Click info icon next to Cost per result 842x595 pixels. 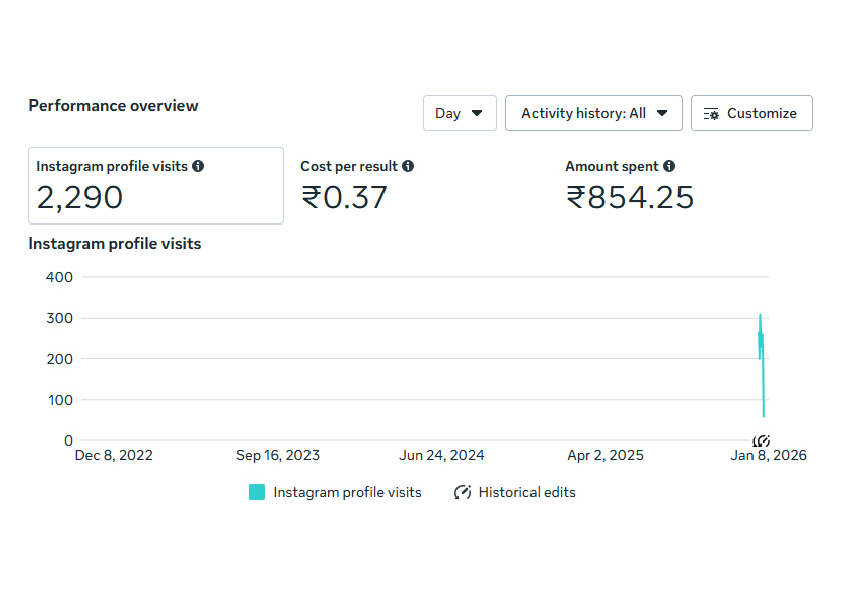408,166
